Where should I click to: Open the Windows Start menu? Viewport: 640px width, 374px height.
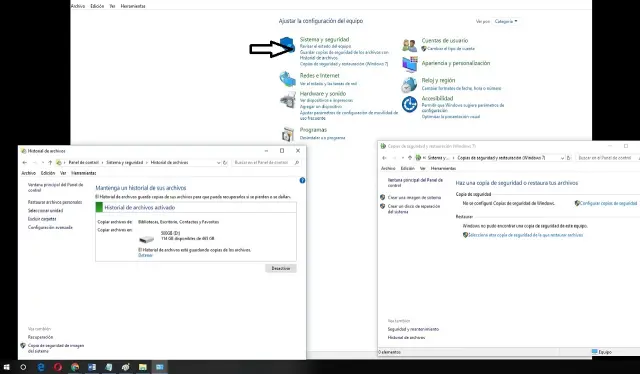(x=7, y=367)
